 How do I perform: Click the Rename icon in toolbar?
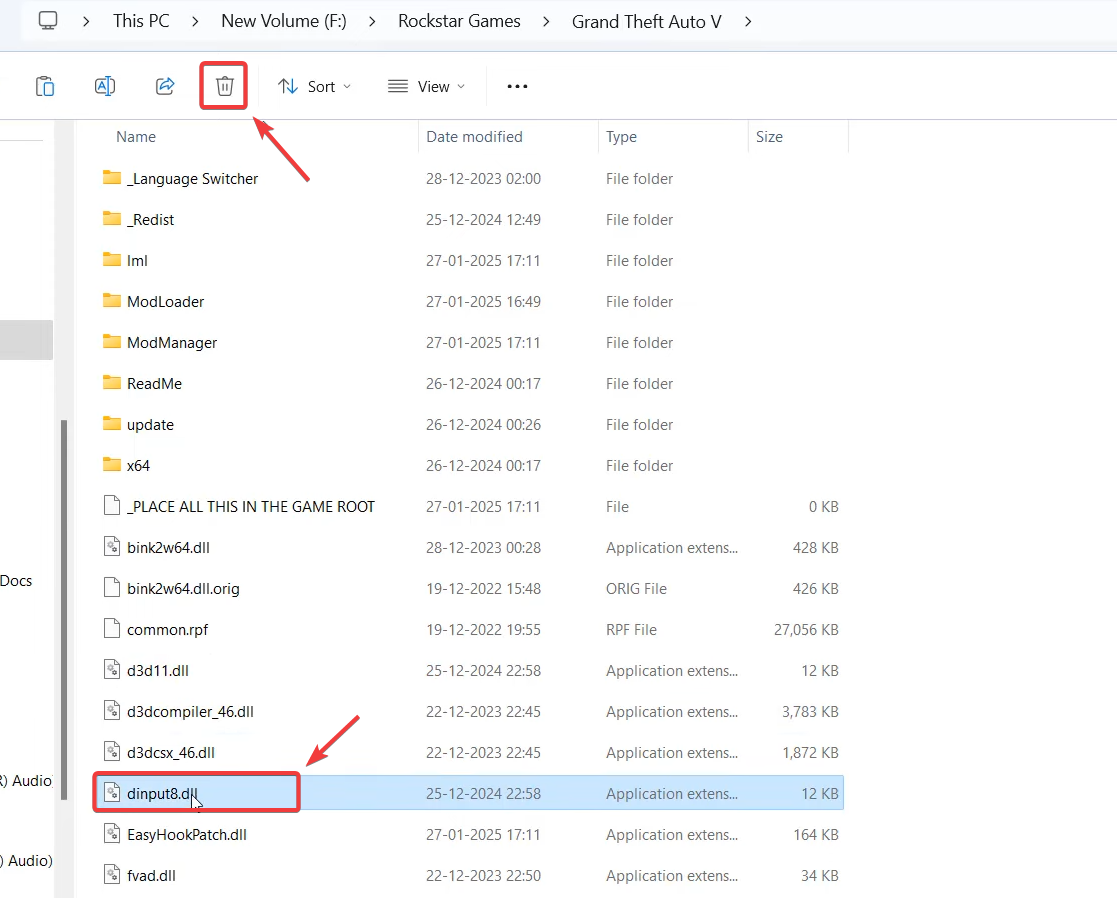tap(105, 86)
